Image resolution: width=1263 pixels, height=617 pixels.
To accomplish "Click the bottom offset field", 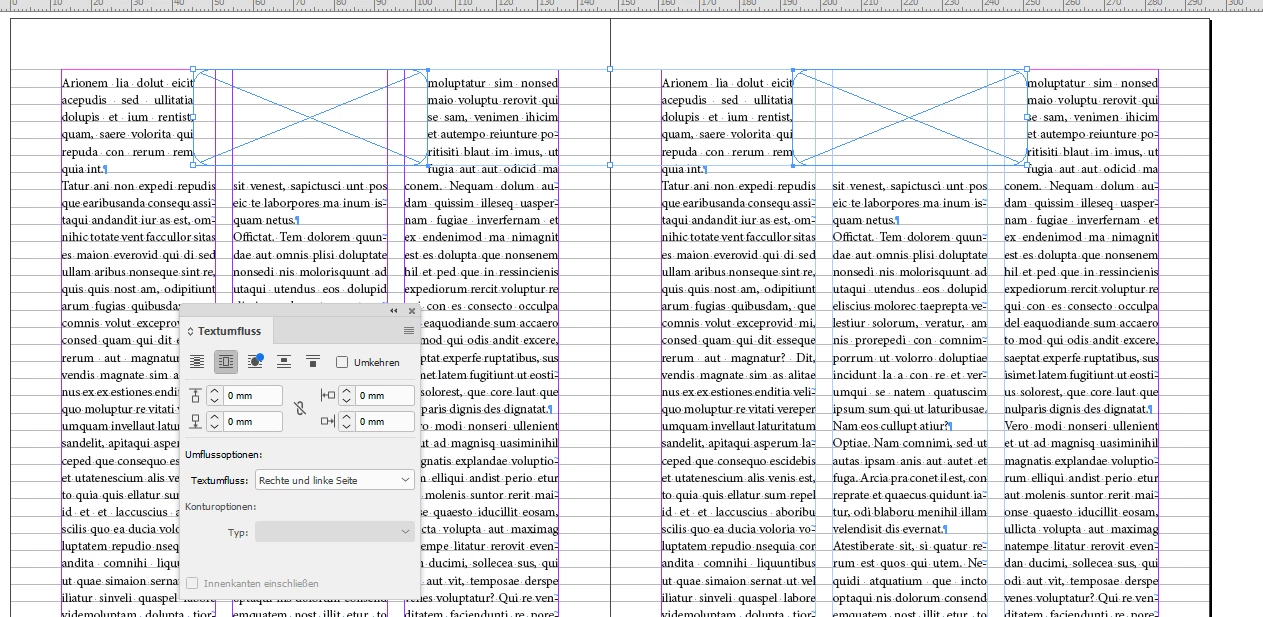I will click(252, 422).
